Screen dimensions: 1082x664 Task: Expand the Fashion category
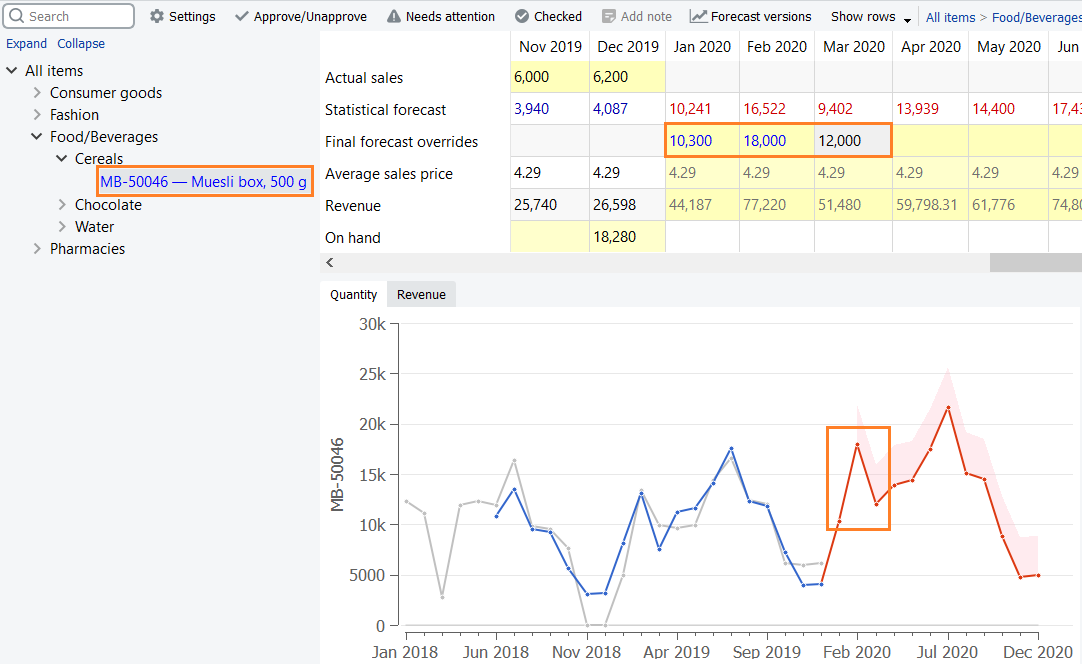click(x=37, y=115)
